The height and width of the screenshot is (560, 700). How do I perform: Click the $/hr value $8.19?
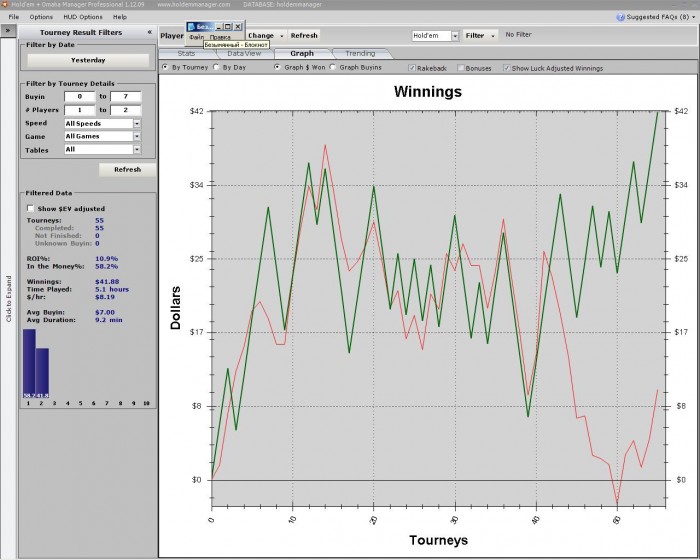pyautogui.click(x=105, y=297)
